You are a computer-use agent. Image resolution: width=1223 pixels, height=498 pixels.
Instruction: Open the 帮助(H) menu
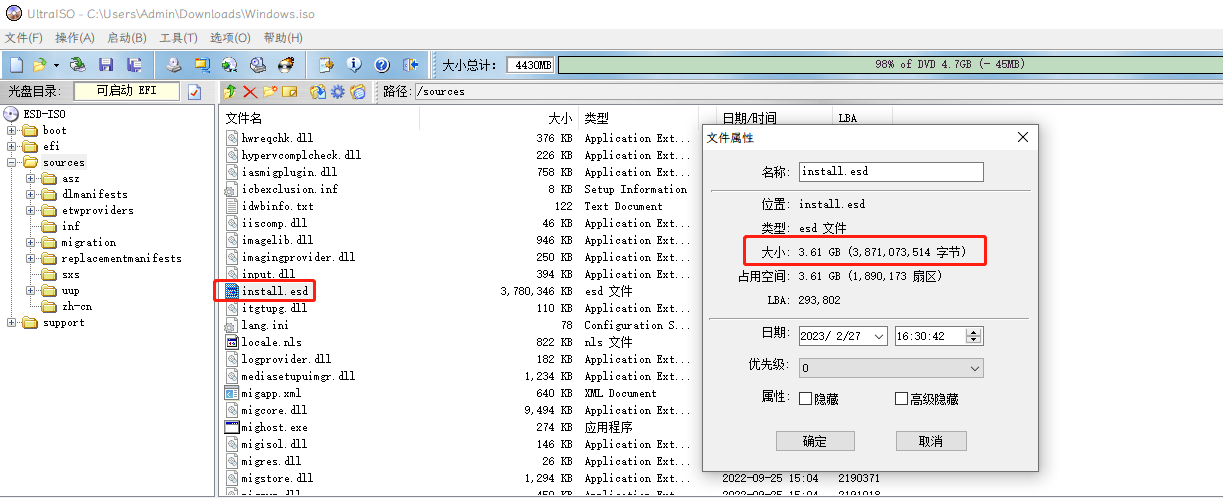pyautogui.click(x=283, y=38)
